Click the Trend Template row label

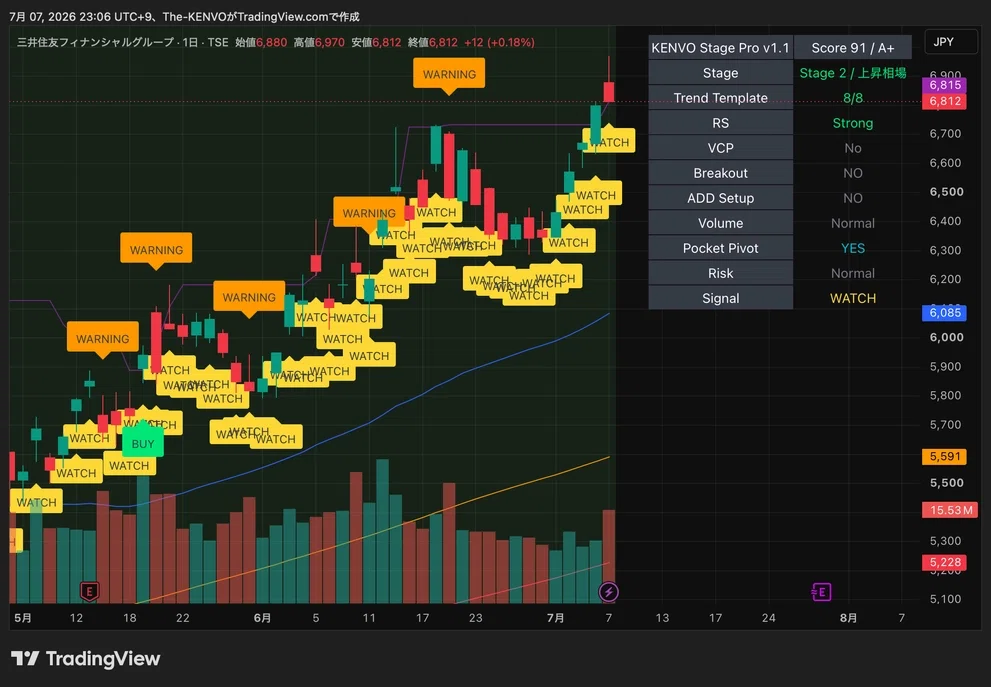tap(720, 98)
